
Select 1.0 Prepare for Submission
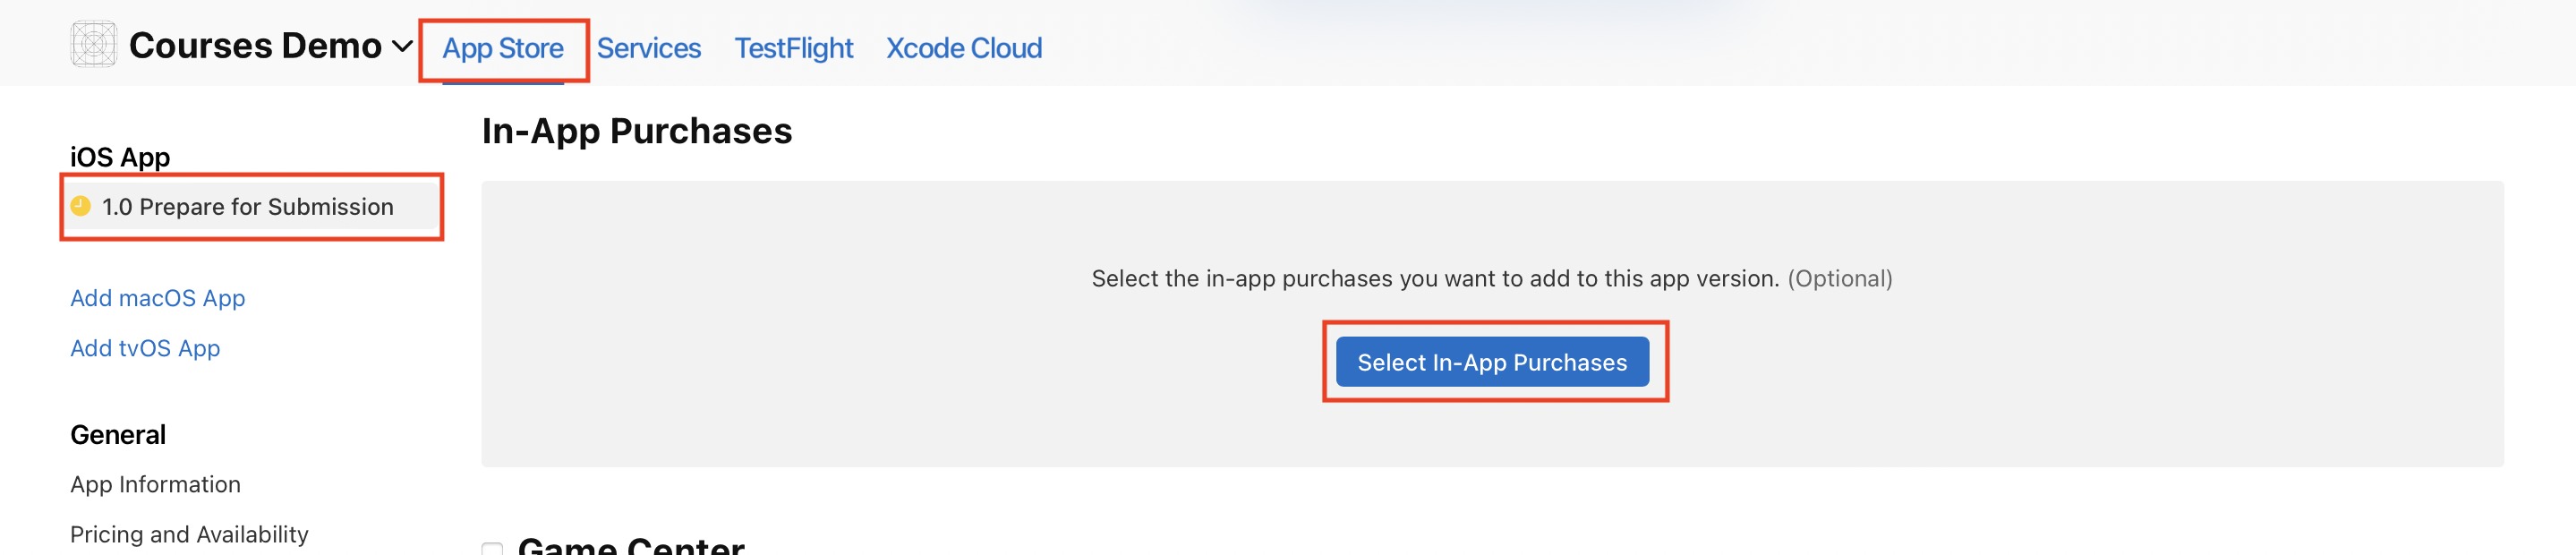(x=247, y=207)
